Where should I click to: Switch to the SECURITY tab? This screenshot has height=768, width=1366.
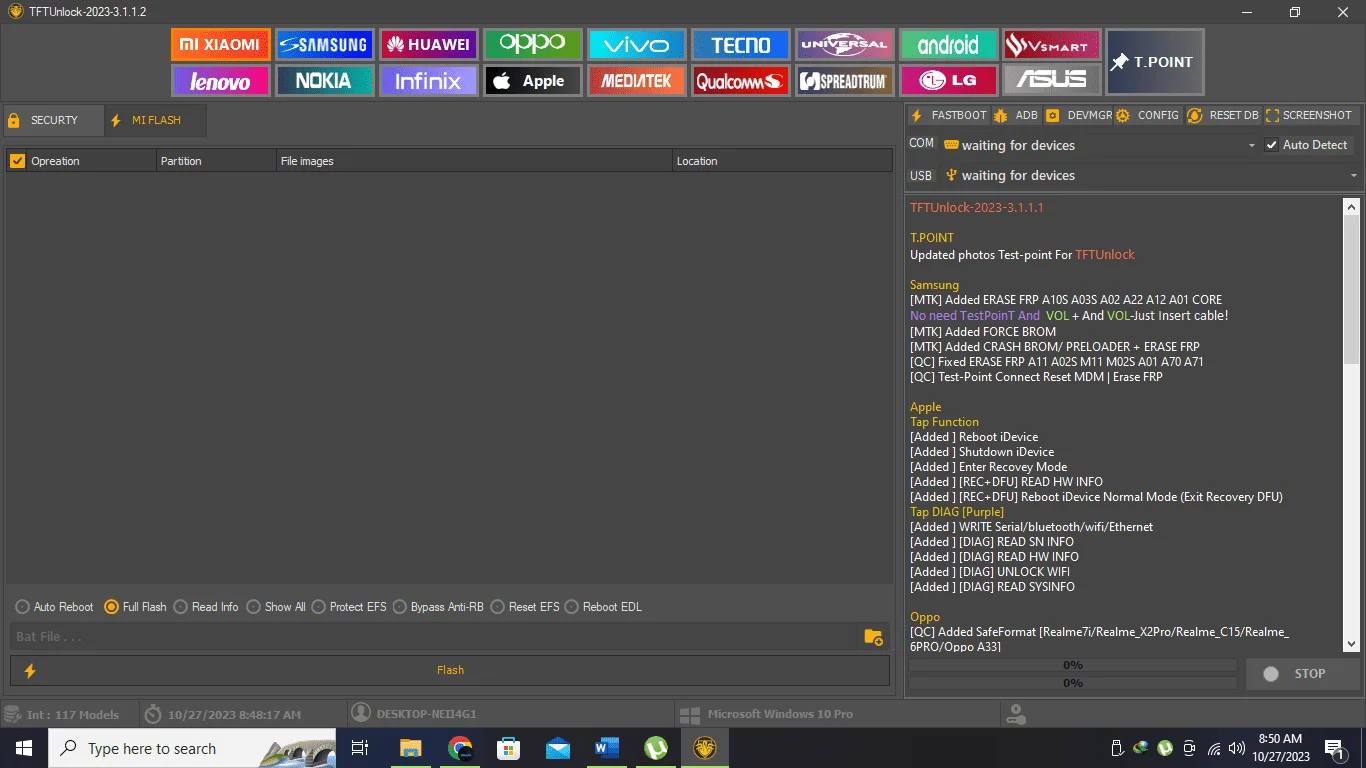(x=54, y=120)
